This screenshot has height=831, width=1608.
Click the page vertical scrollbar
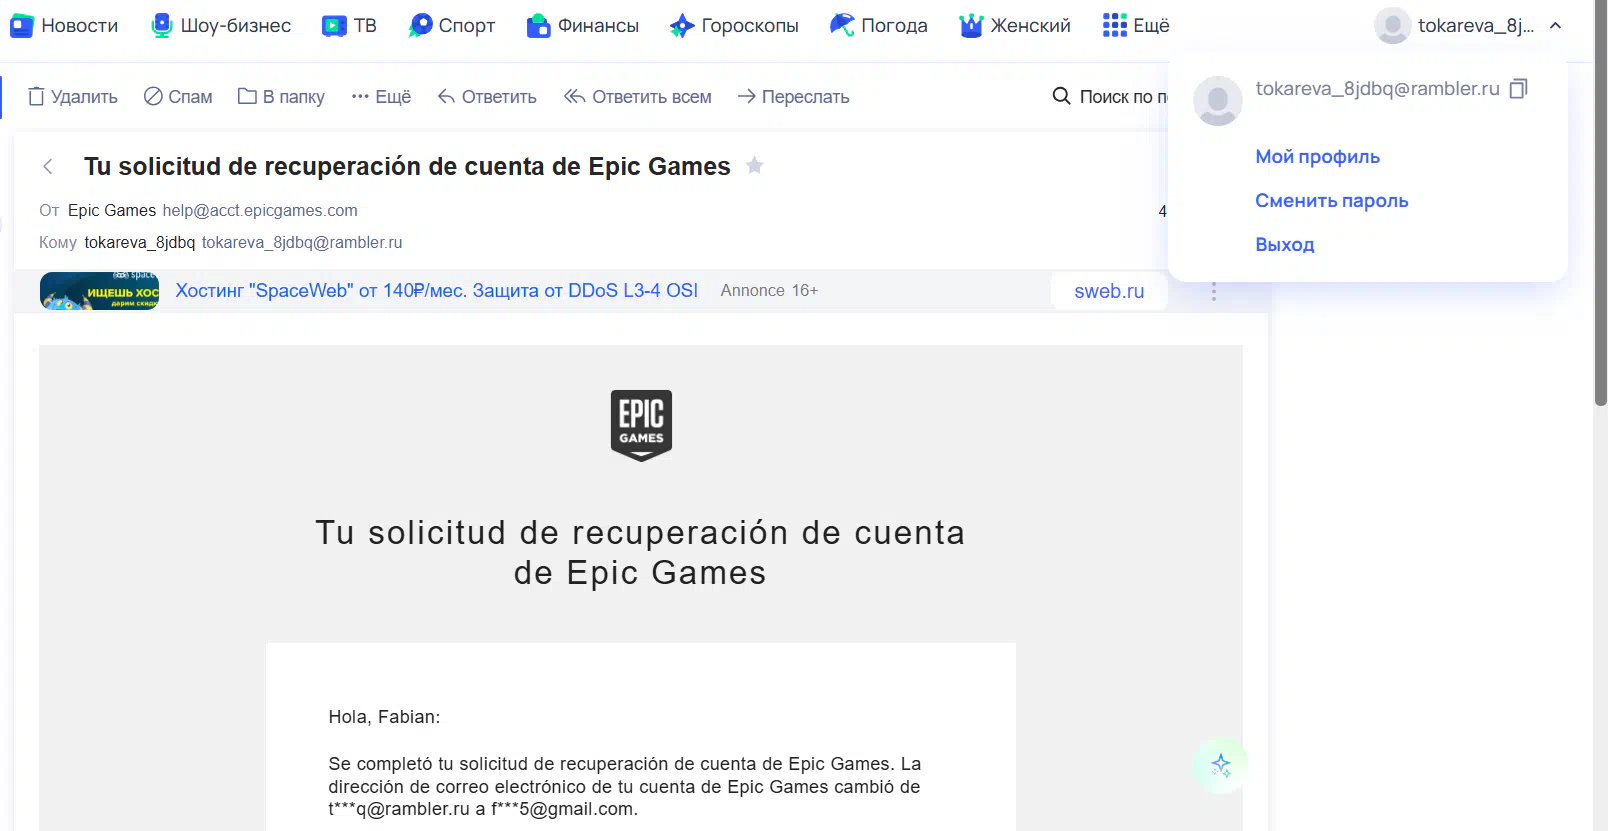(x=1600, y=203)
